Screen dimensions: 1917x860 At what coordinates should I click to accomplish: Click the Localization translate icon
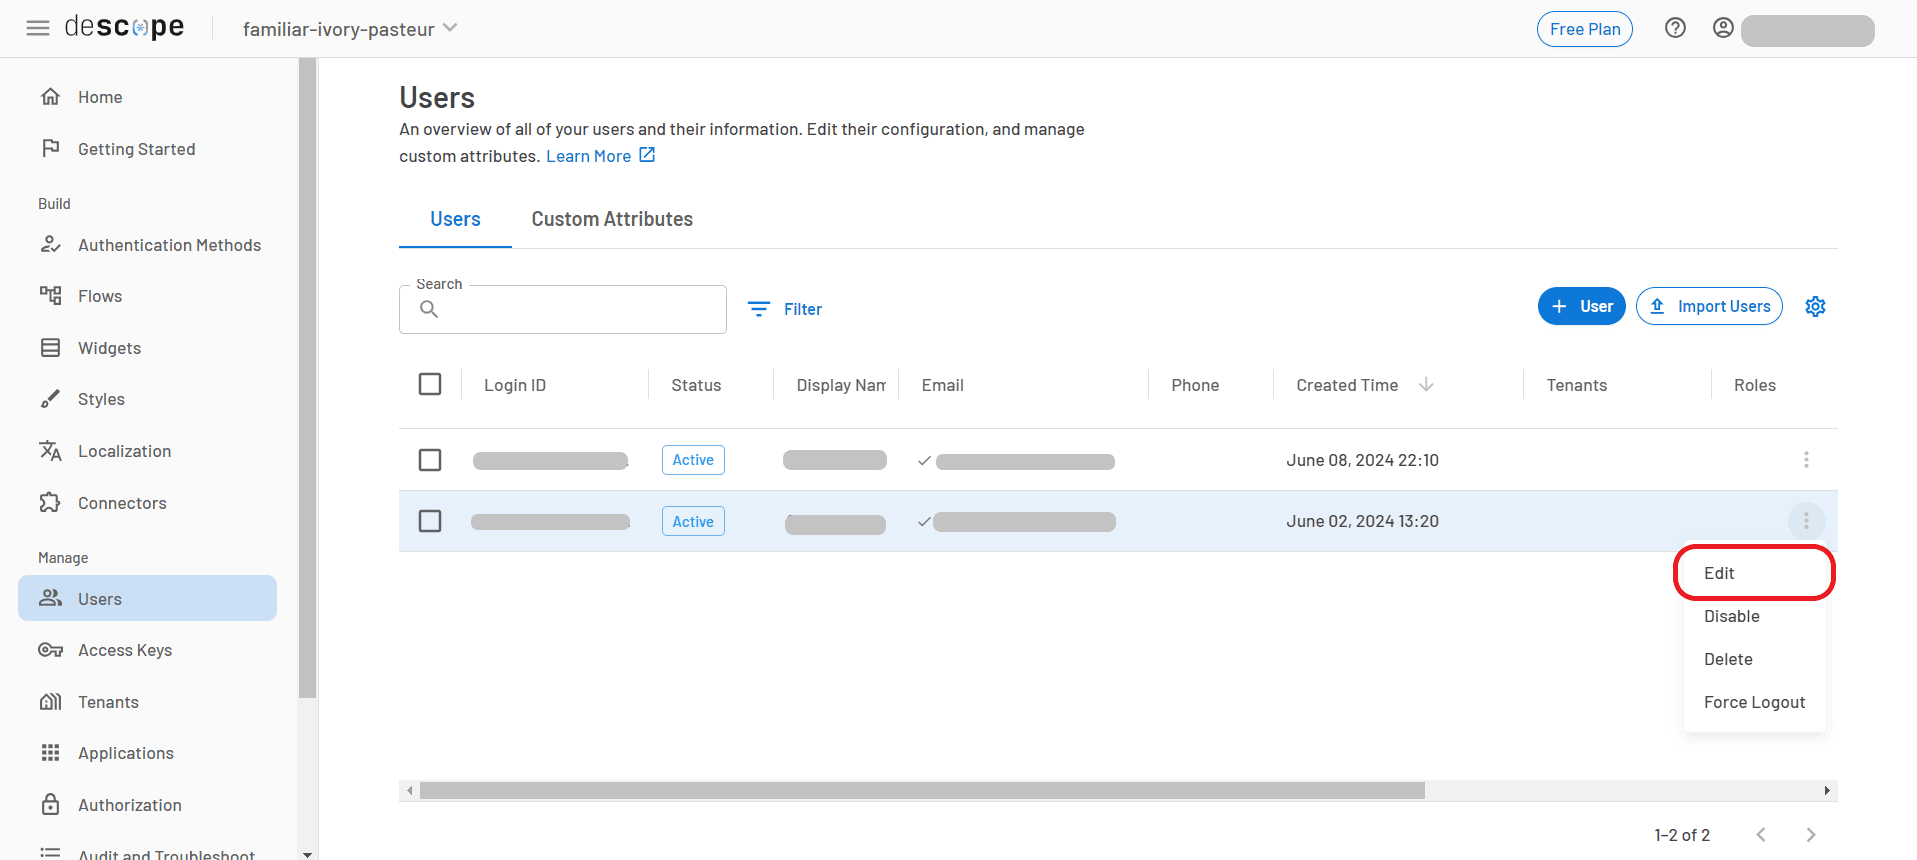[x=50, y=450]
